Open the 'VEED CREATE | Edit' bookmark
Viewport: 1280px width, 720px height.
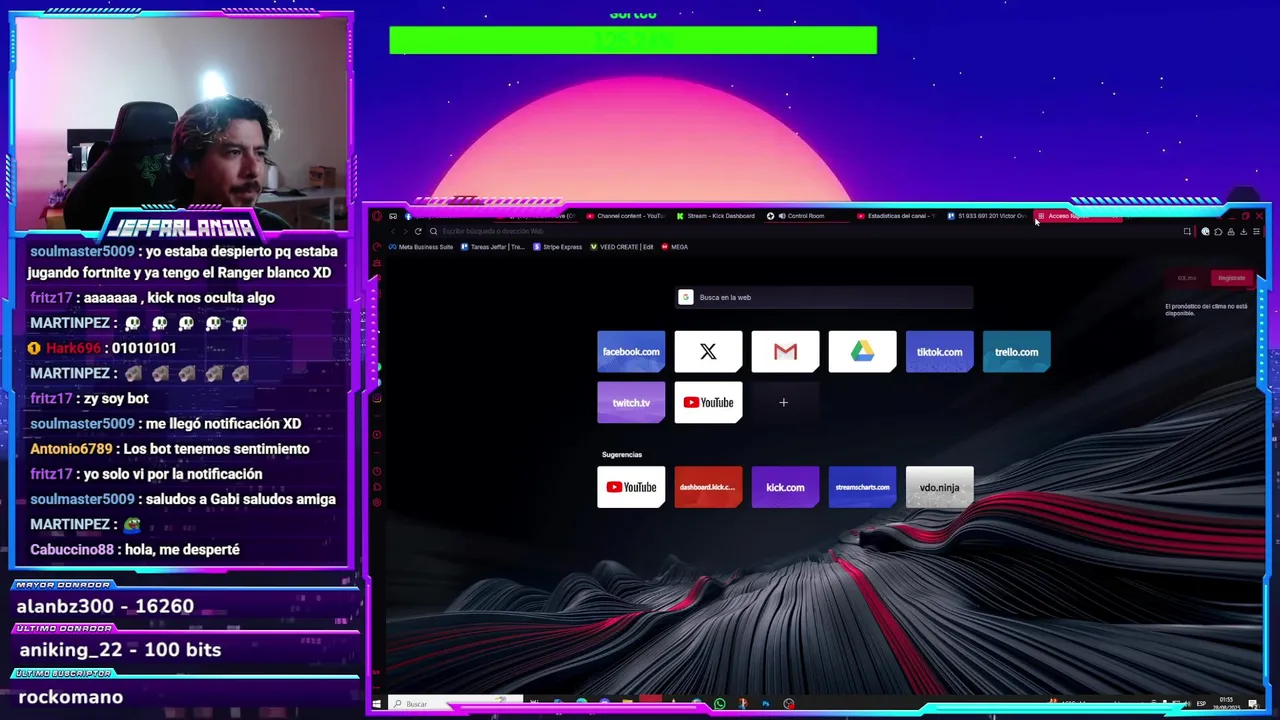click(x=622, y=247)
